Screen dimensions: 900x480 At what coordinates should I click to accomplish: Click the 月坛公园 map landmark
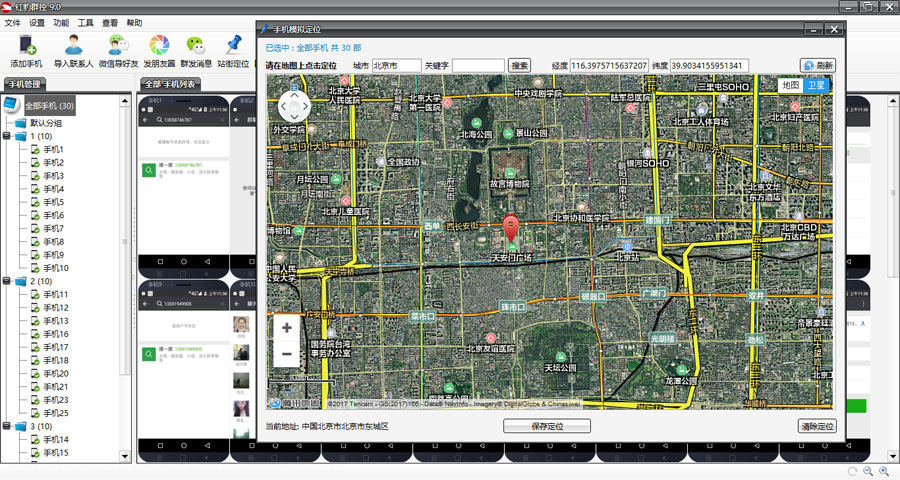[x=319, y=179]
